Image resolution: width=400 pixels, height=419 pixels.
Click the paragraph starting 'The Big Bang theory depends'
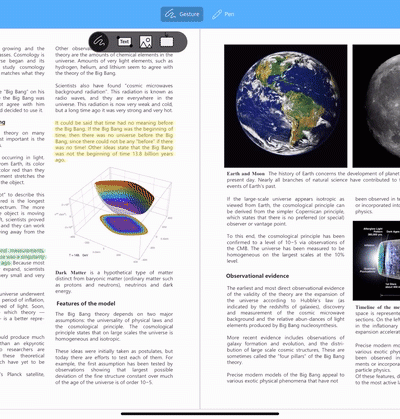114,326
